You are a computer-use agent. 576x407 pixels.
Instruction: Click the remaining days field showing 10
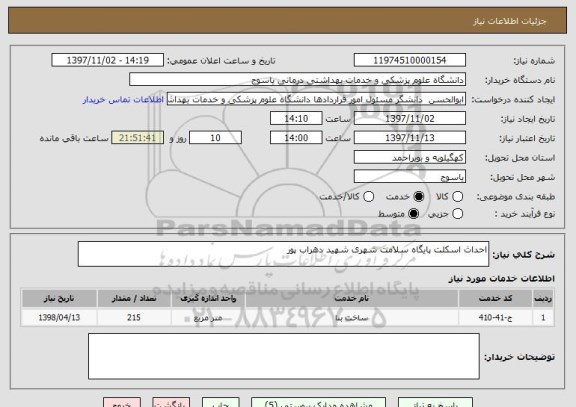[215, 138]
